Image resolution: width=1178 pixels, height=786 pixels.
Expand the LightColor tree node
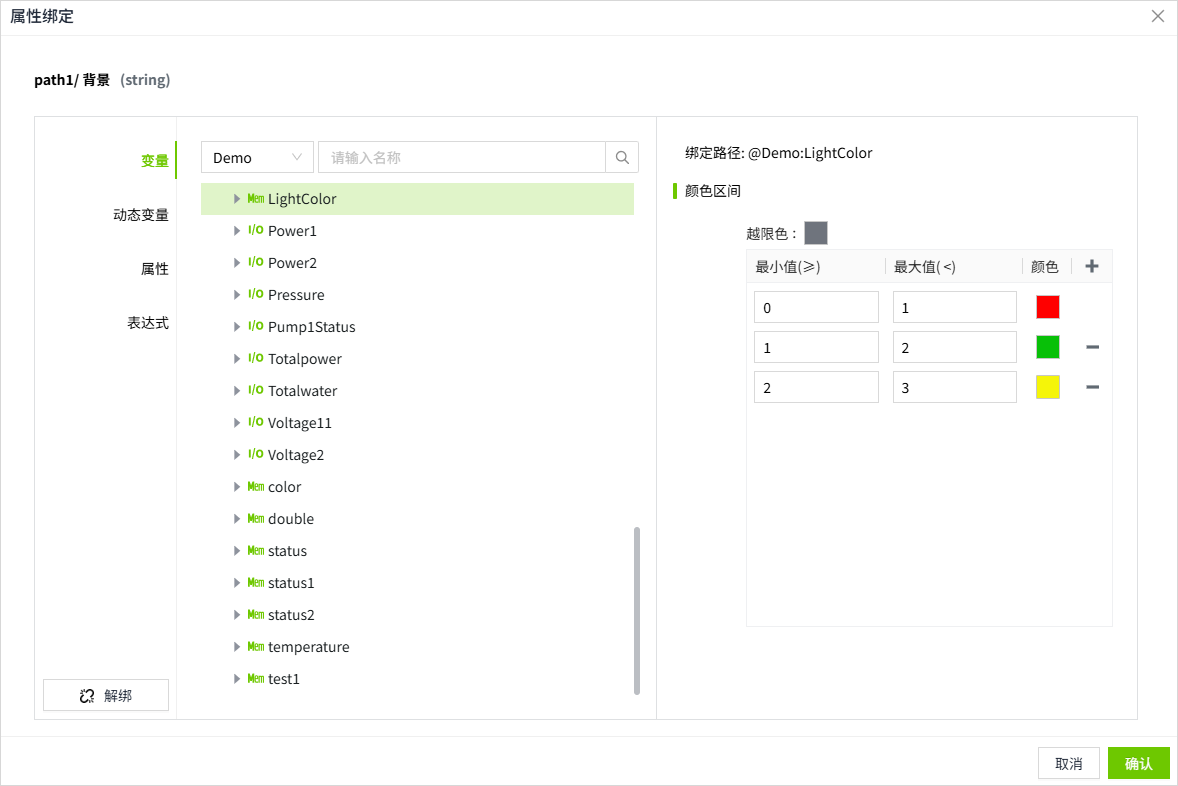click(x=237, y=199)
